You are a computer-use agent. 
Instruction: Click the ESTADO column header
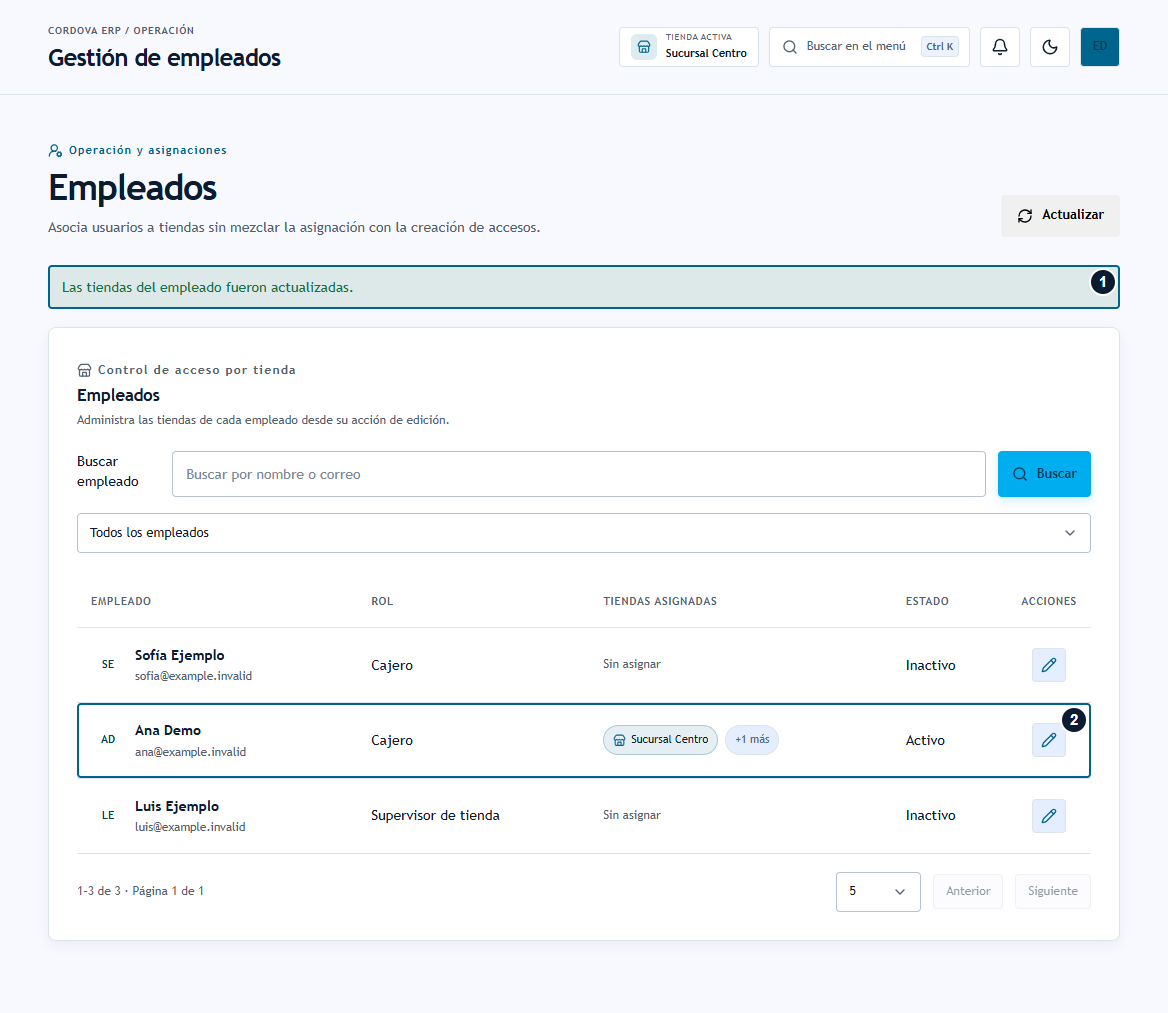[927, 601]
